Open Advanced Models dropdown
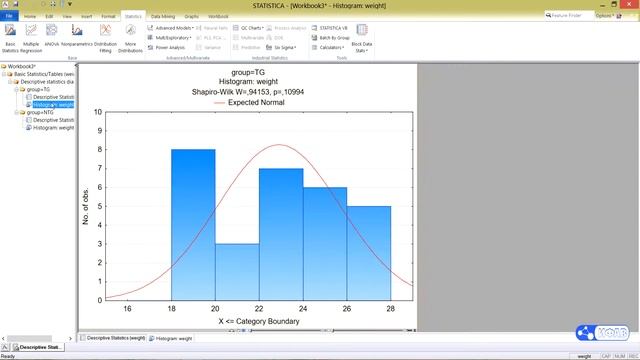The height and width of the screenshot is (360, 640). click(x=171, y=28)
